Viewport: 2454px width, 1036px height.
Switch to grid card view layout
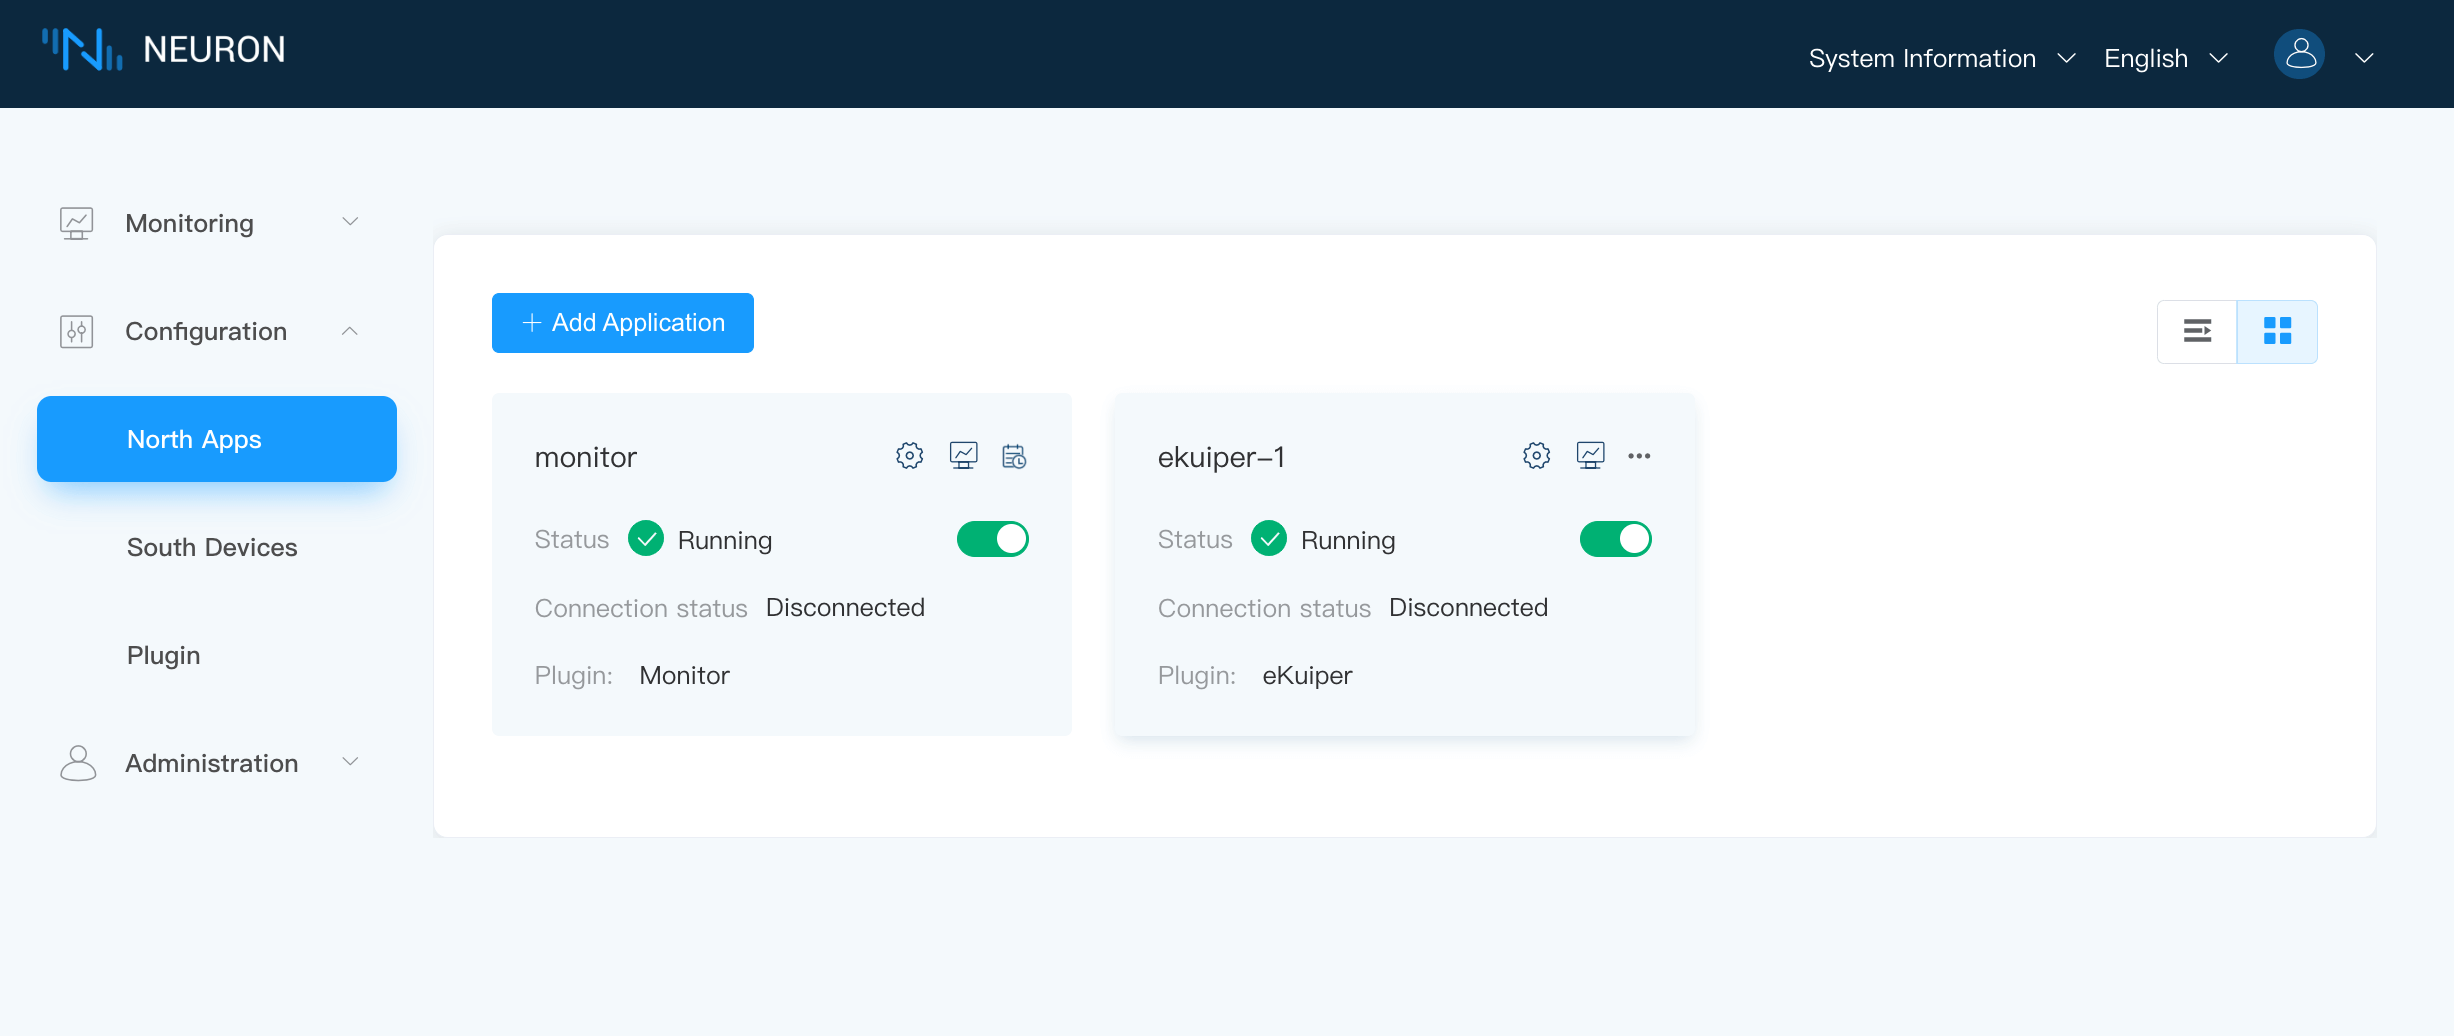pyautogui.click(x=2277, y=331)
